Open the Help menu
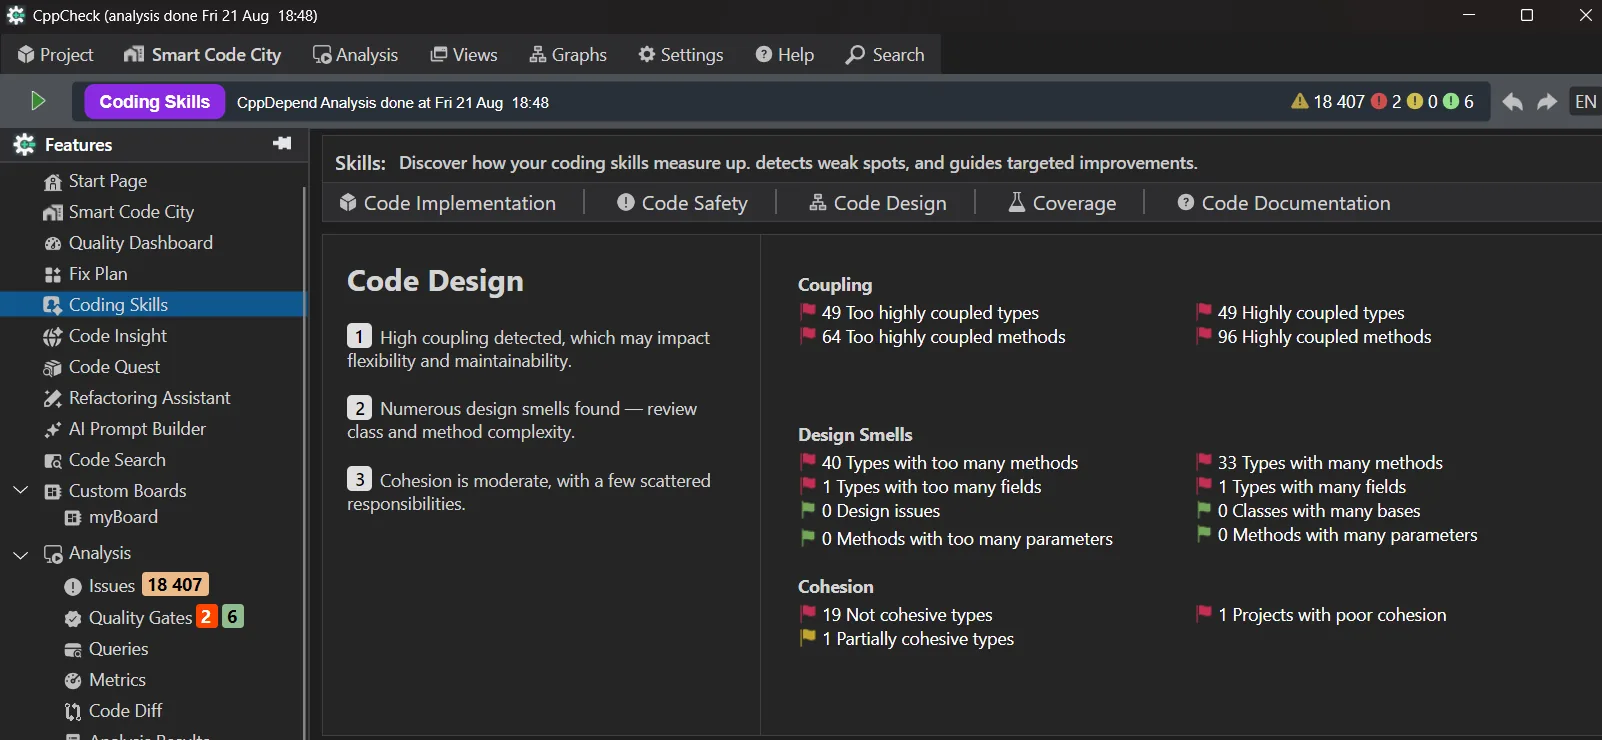This screenshot has height=740, width=1602. pos(785,55)
